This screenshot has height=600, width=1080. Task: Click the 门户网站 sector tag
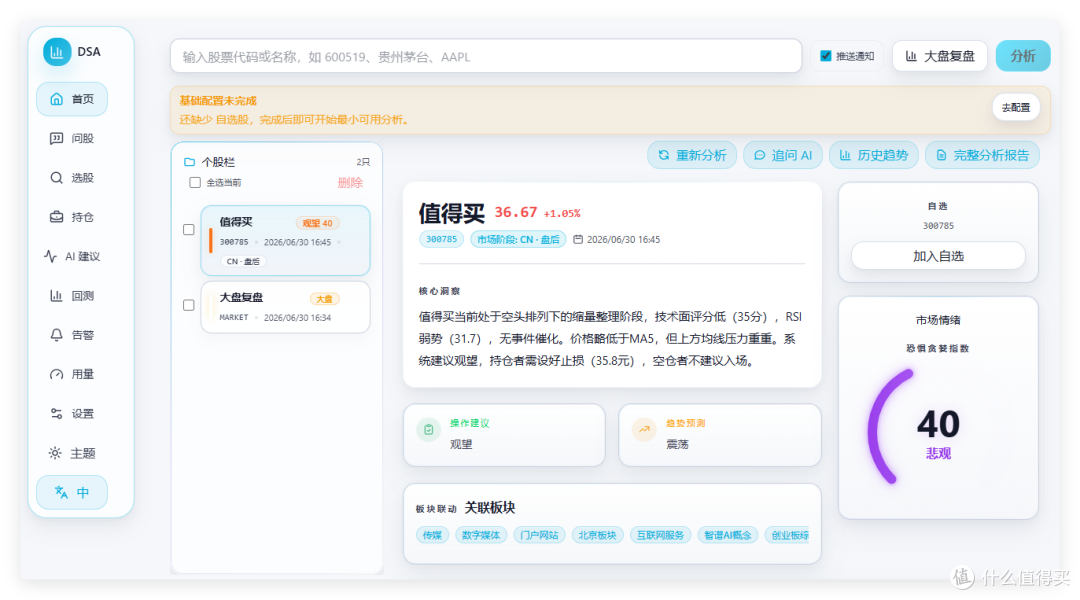pyautogui.click(x=539, y=535)
